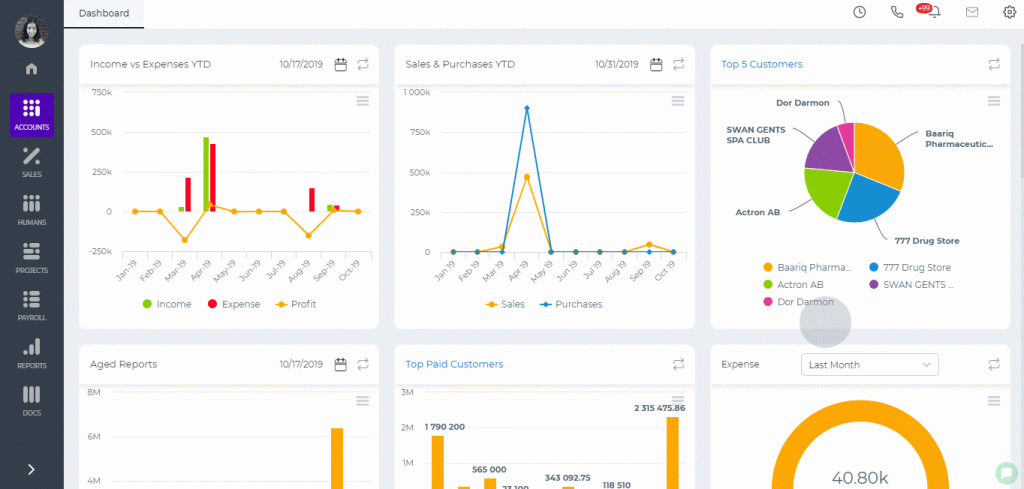Viewport: 1024px width, 489px height.
Task: Open the Top 5 Customers link
Action: coord(761,64)
